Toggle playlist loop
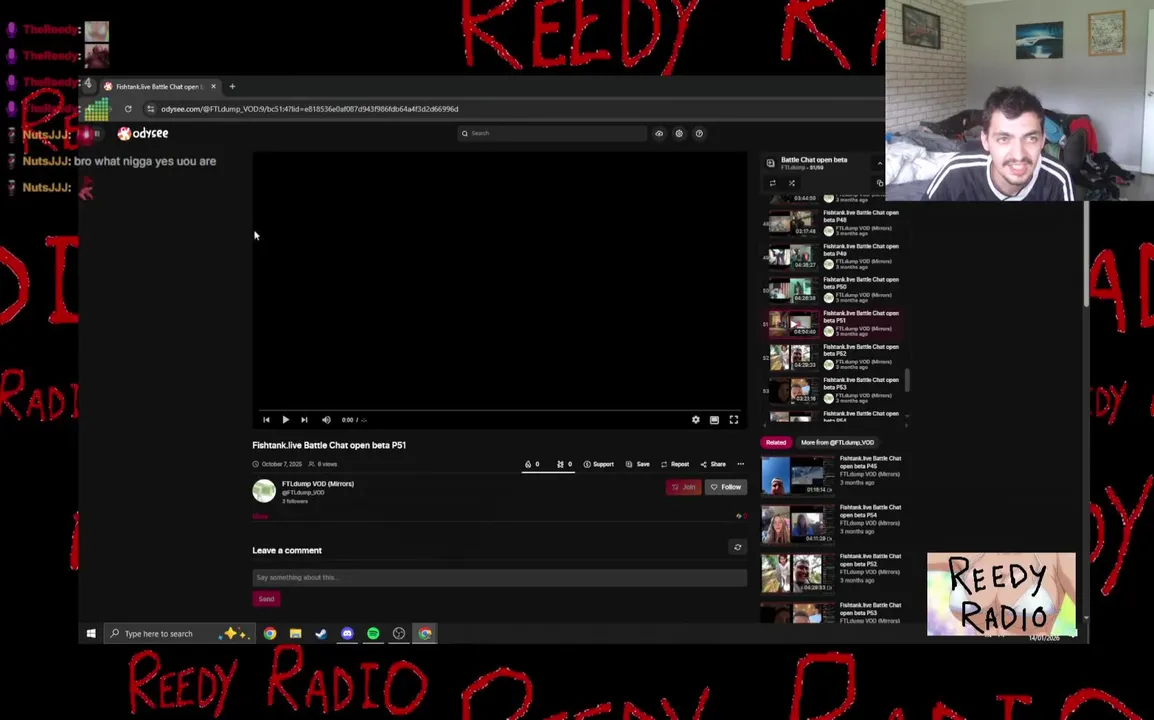This screenshot has height=720, width=1154. tap(772, 183)
